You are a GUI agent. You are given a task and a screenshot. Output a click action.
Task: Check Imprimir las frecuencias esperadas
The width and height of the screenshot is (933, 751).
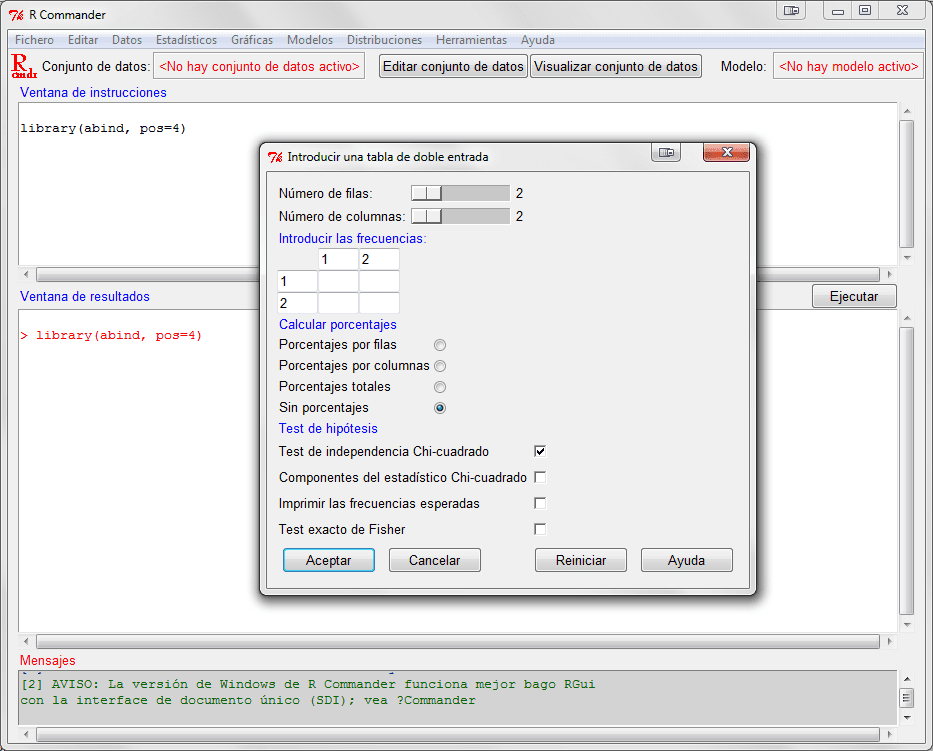(x=540, y=503)
